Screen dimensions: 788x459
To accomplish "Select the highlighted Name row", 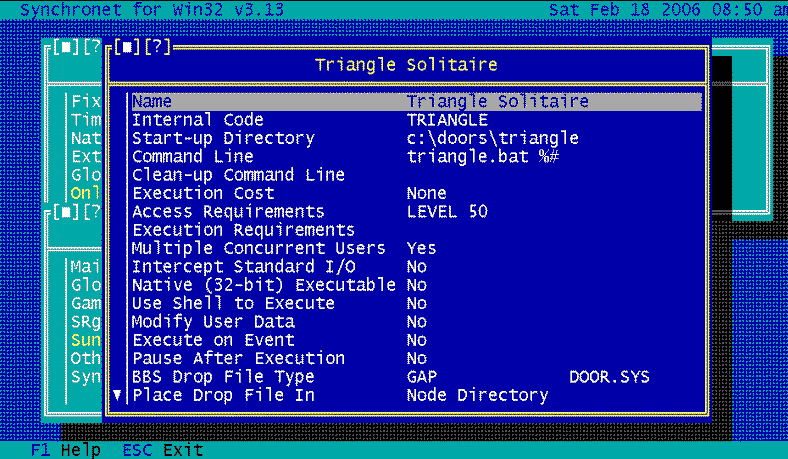I will [x=415, y=101].
